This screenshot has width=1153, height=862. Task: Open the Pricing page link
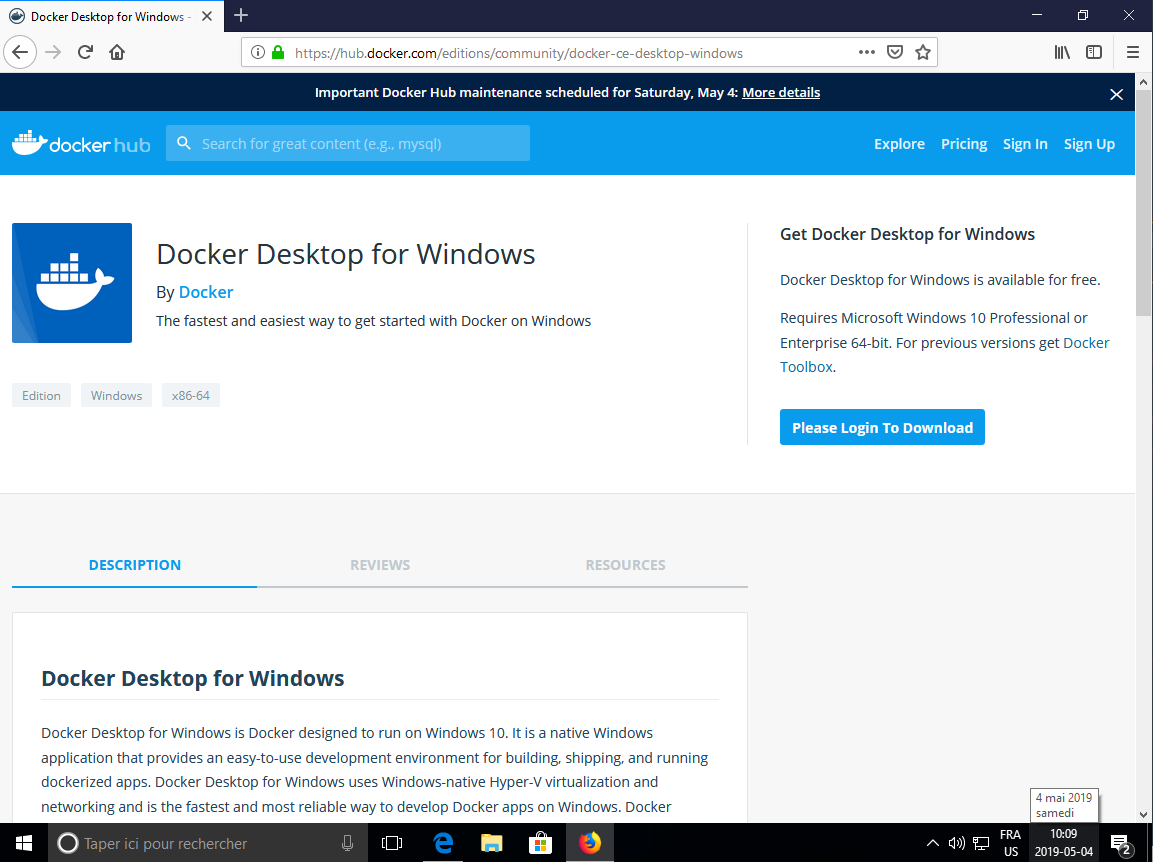pyautogui.click(x=964, y=143)
